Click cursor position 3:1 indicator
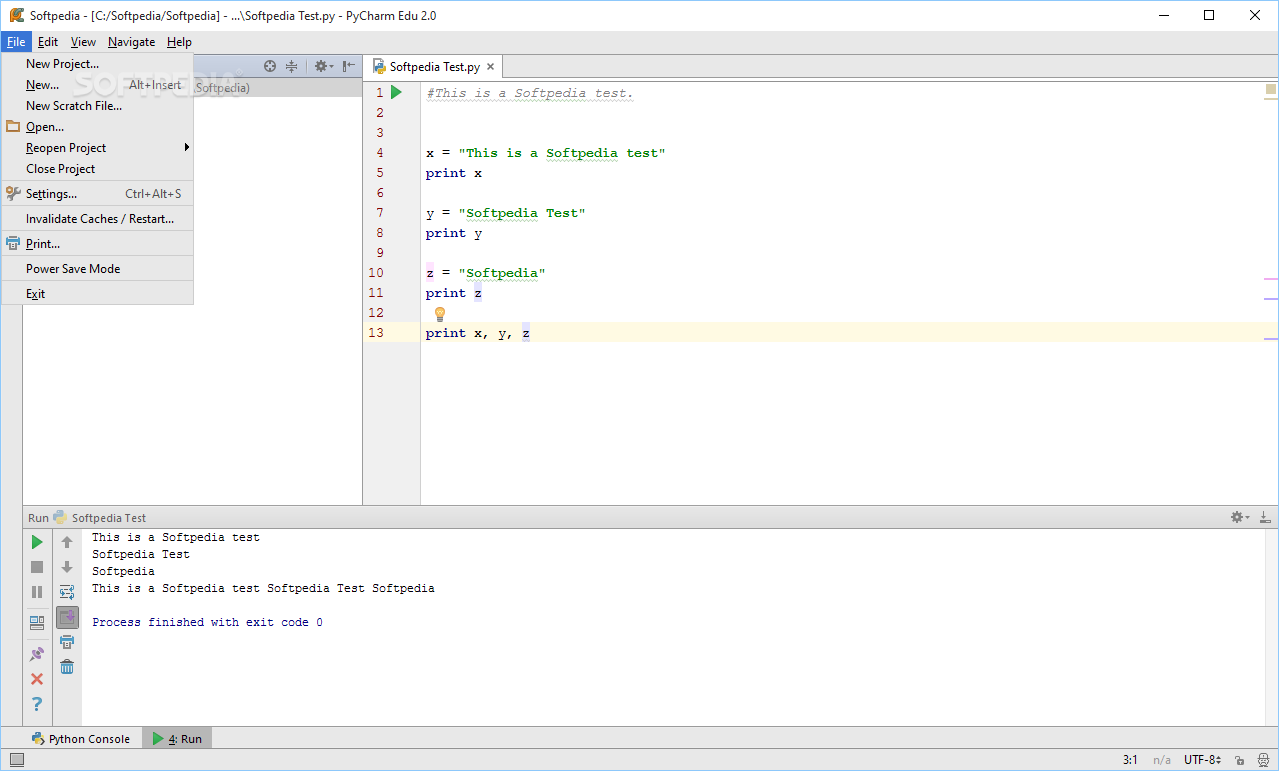This screenshot has width=1279, height=771. (x=1130, y=760)
